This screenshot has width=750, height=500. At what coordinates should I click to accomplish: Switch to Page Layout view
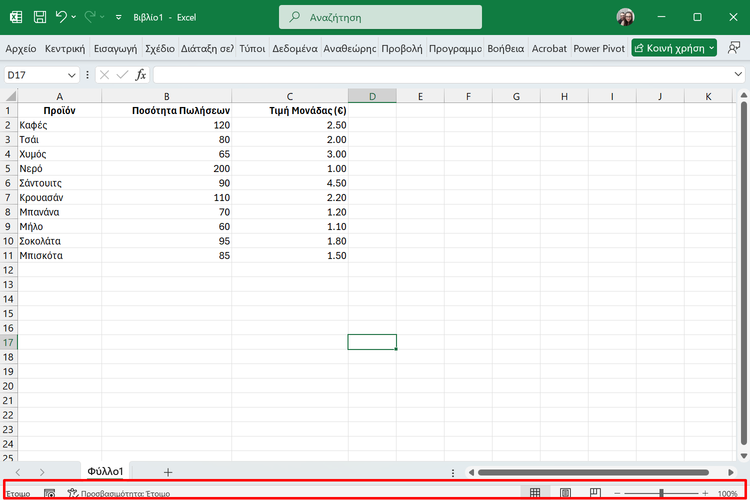(565, 493)
